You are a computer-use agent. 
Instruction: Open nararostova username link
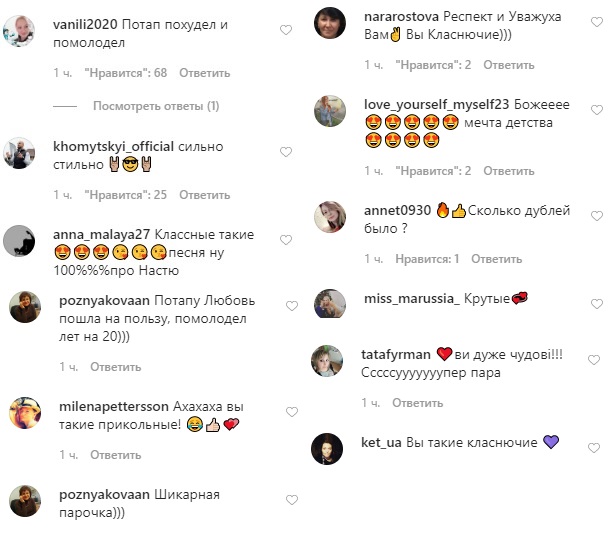tap(401, 16)
